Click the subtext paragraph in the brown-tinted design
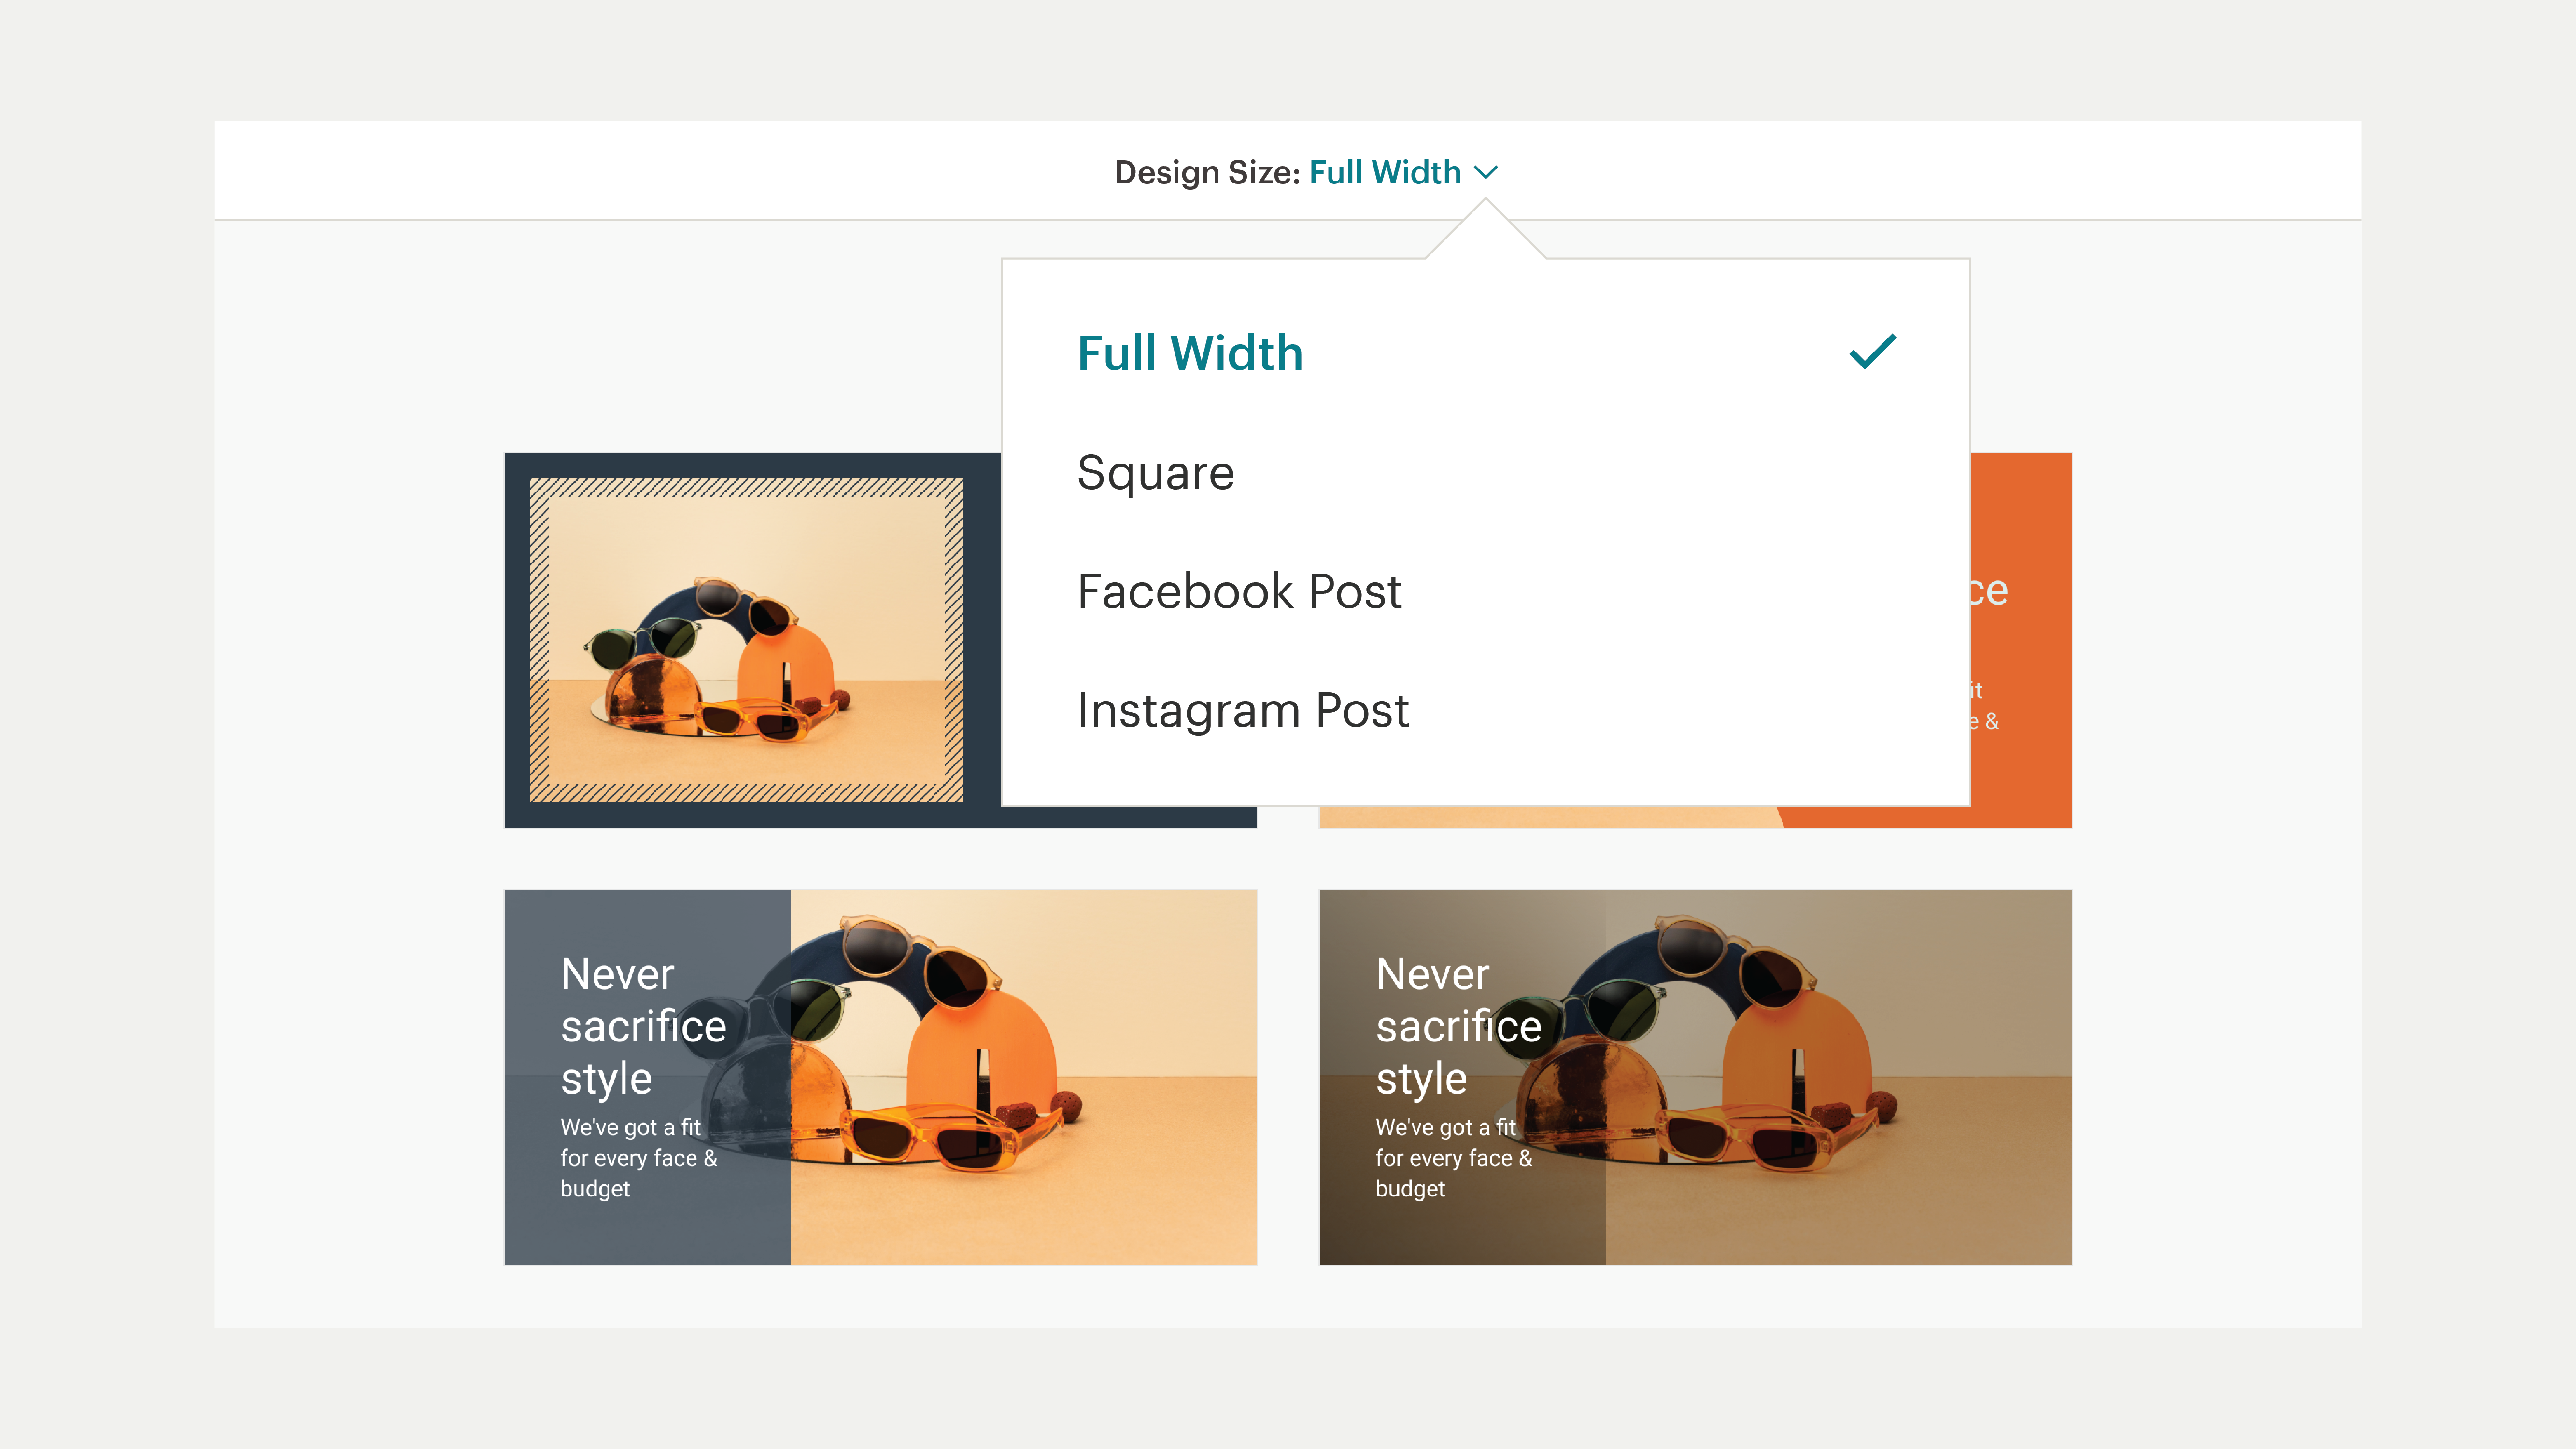Image resolution: width=2576 pixels, height=1449 pixels. pyautogui.click(x=1453, y=1157)
